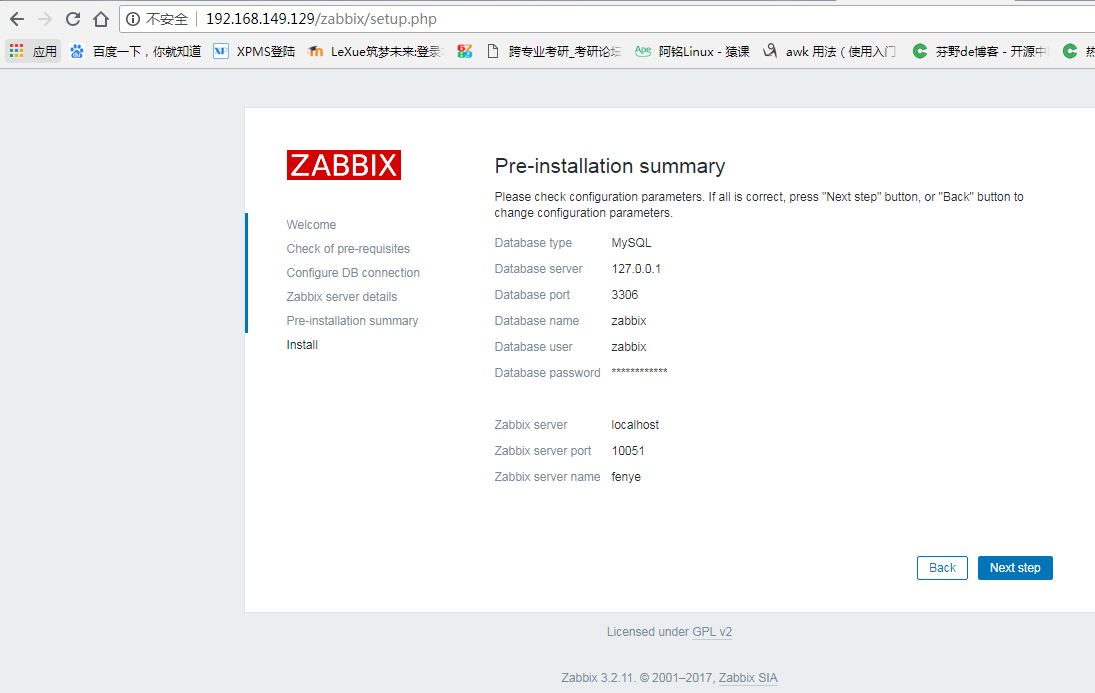Screen dimensions: 1095x693
Task: Click the ZABBIX logo
Action: click(x=344, y=165)
